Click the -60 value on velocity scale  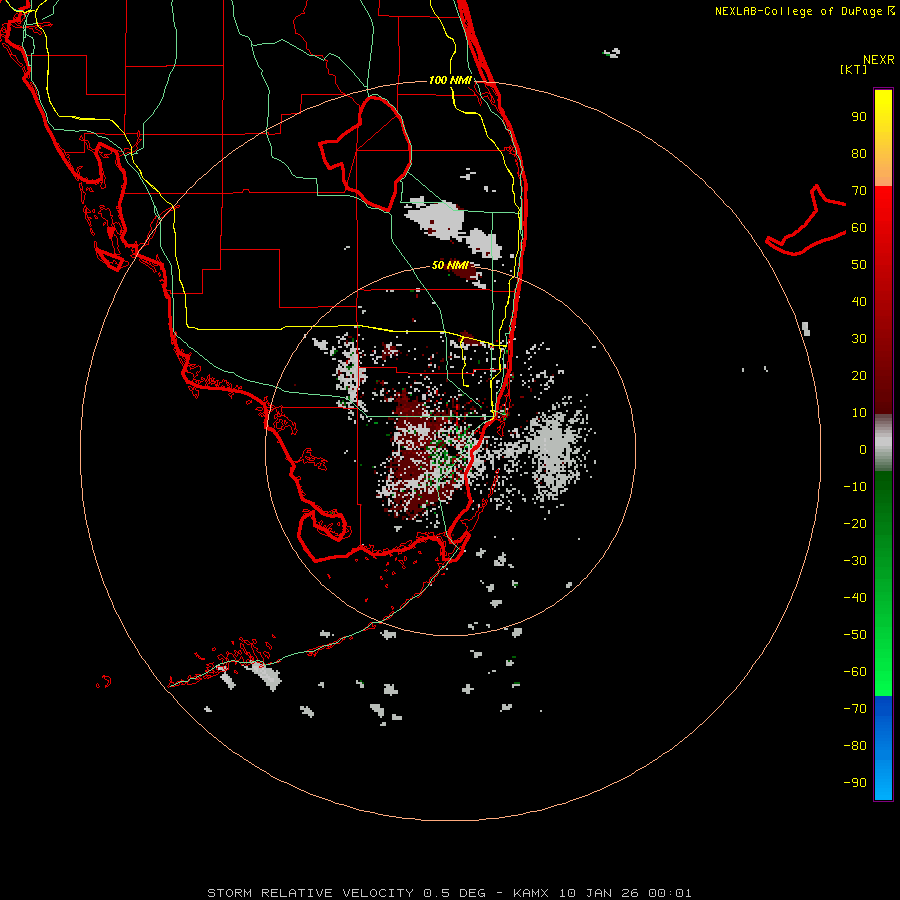(x=855, y=672)
